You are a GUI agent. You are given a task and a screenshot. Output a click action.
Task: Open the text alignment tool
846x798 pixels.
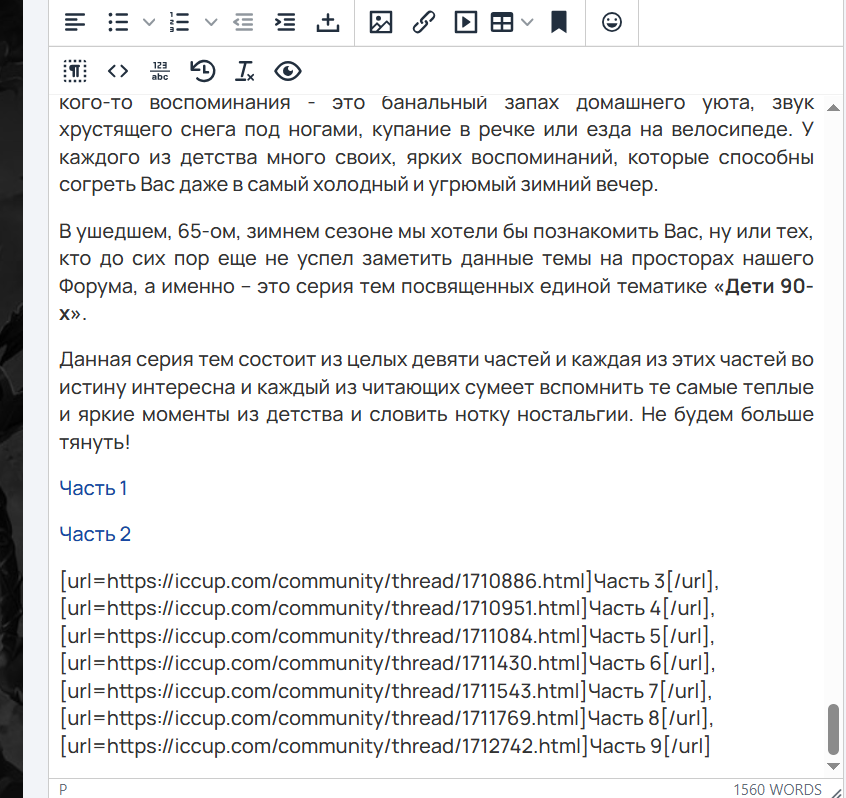coord(75,23)
